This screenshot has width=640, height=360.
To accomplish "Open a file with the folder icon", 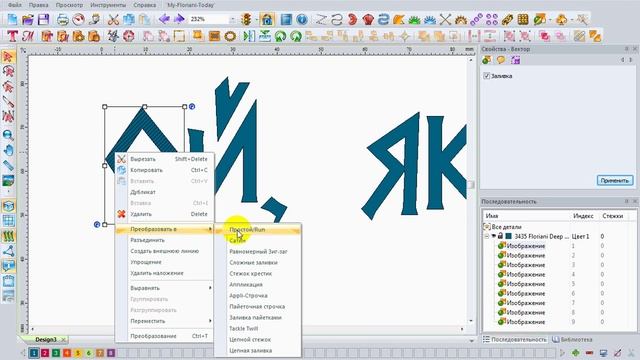I will click(28, 19).
